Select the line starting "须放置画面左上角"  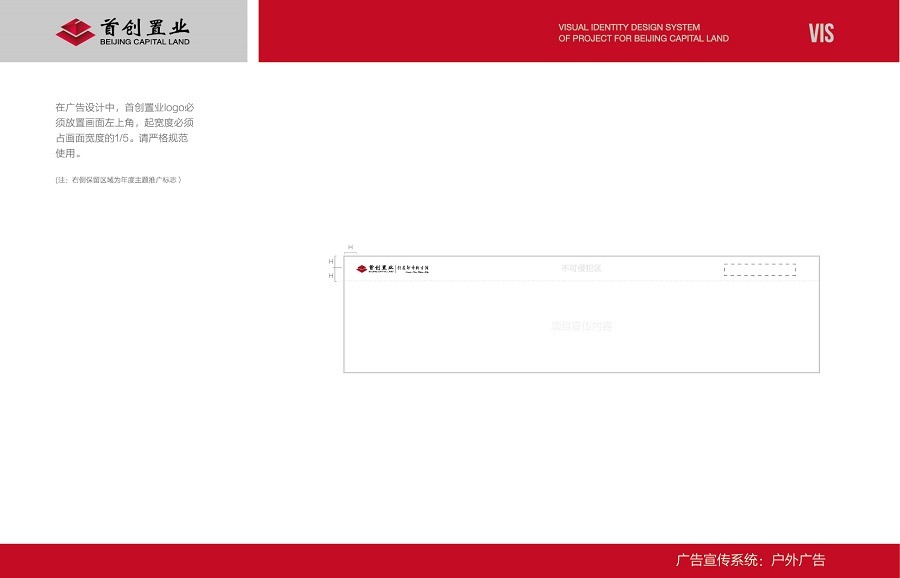click(125, 122)
